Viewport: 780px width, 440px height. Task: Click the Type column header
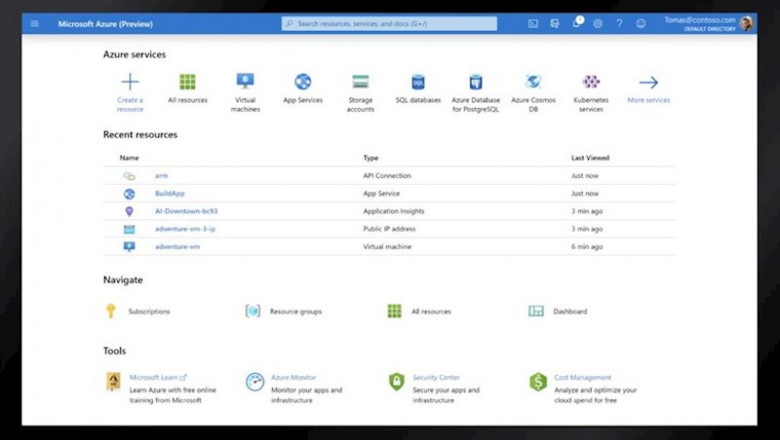(x=371, y=158)
